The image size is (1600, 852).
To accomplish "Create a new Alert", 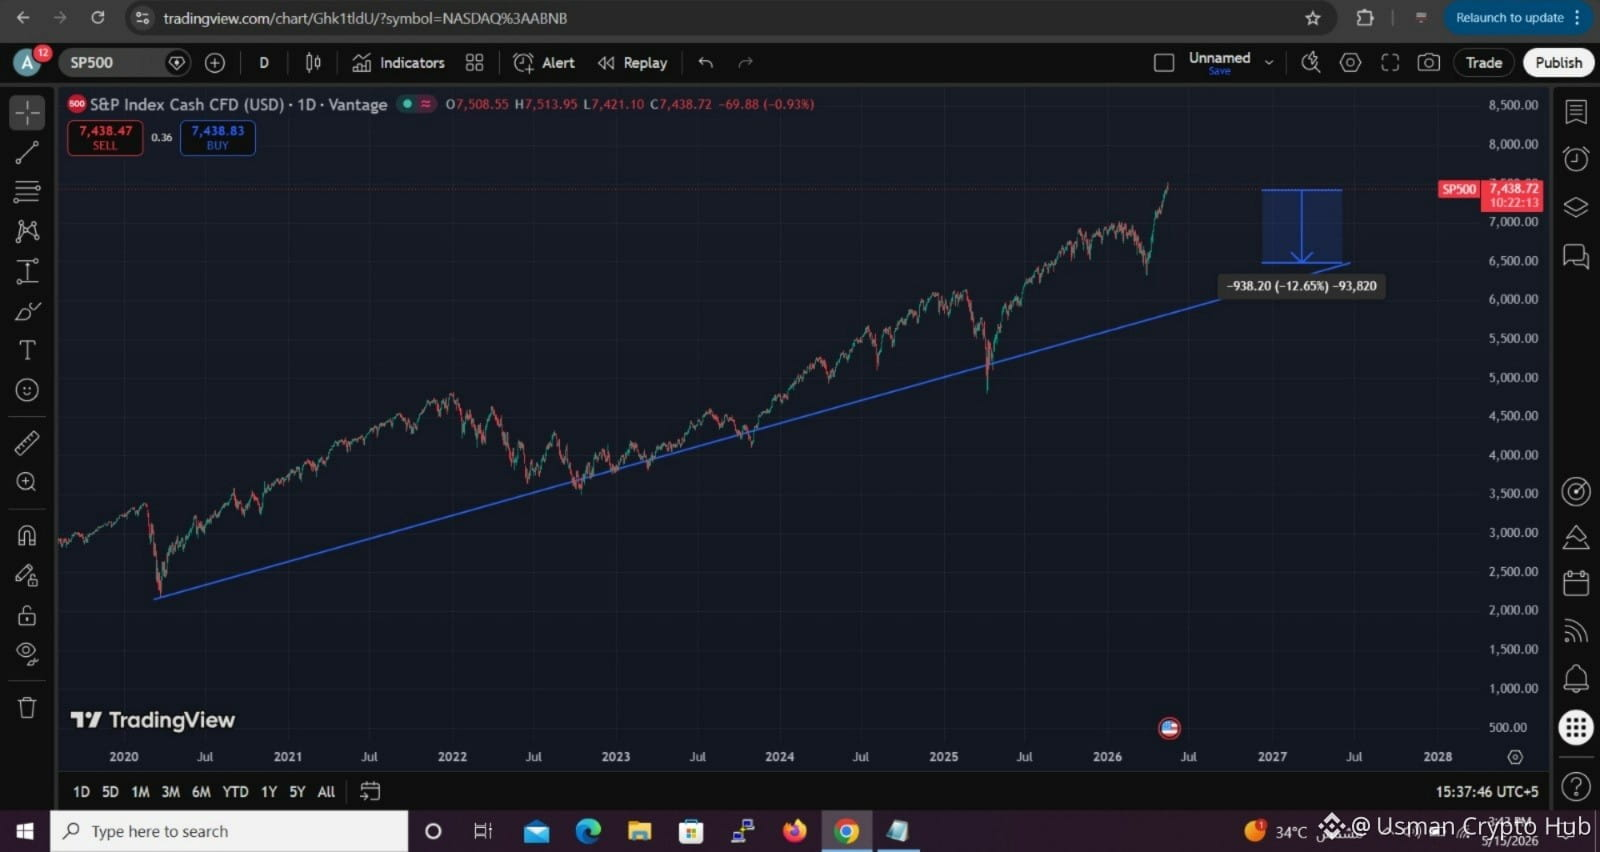I will coord(544,62).
